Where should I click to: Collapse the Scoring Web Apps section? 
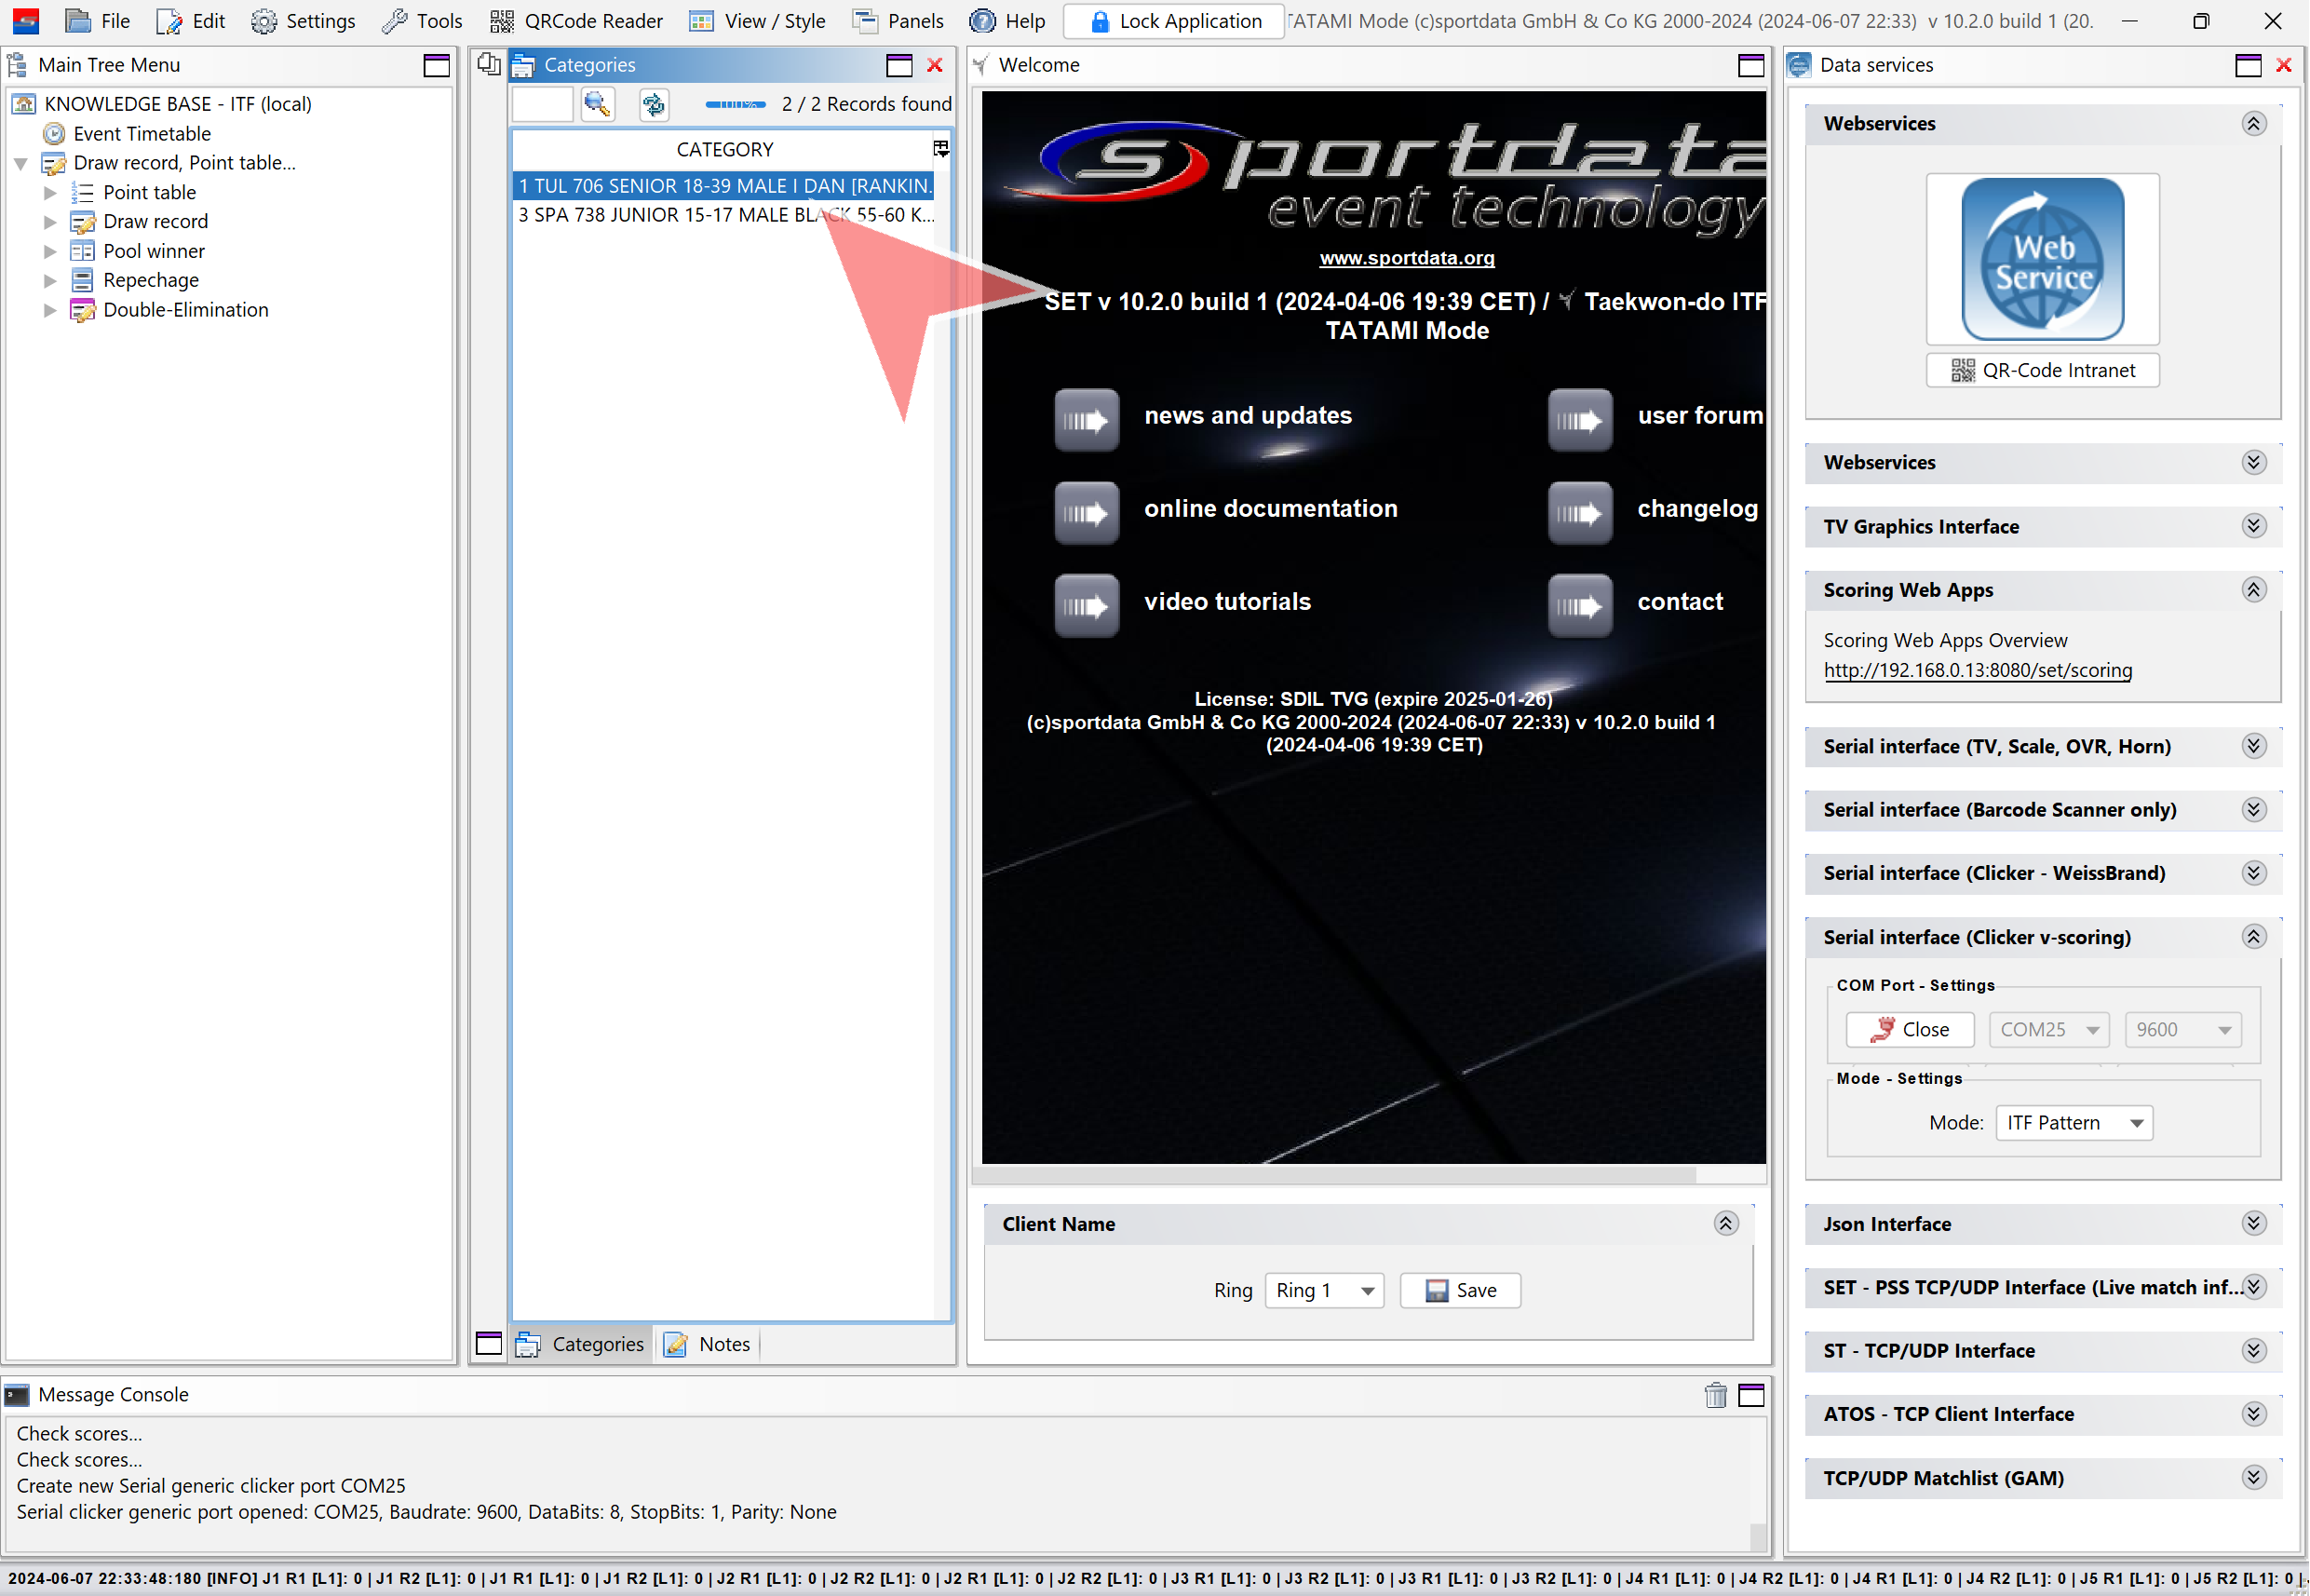(x=2253, y=590)
